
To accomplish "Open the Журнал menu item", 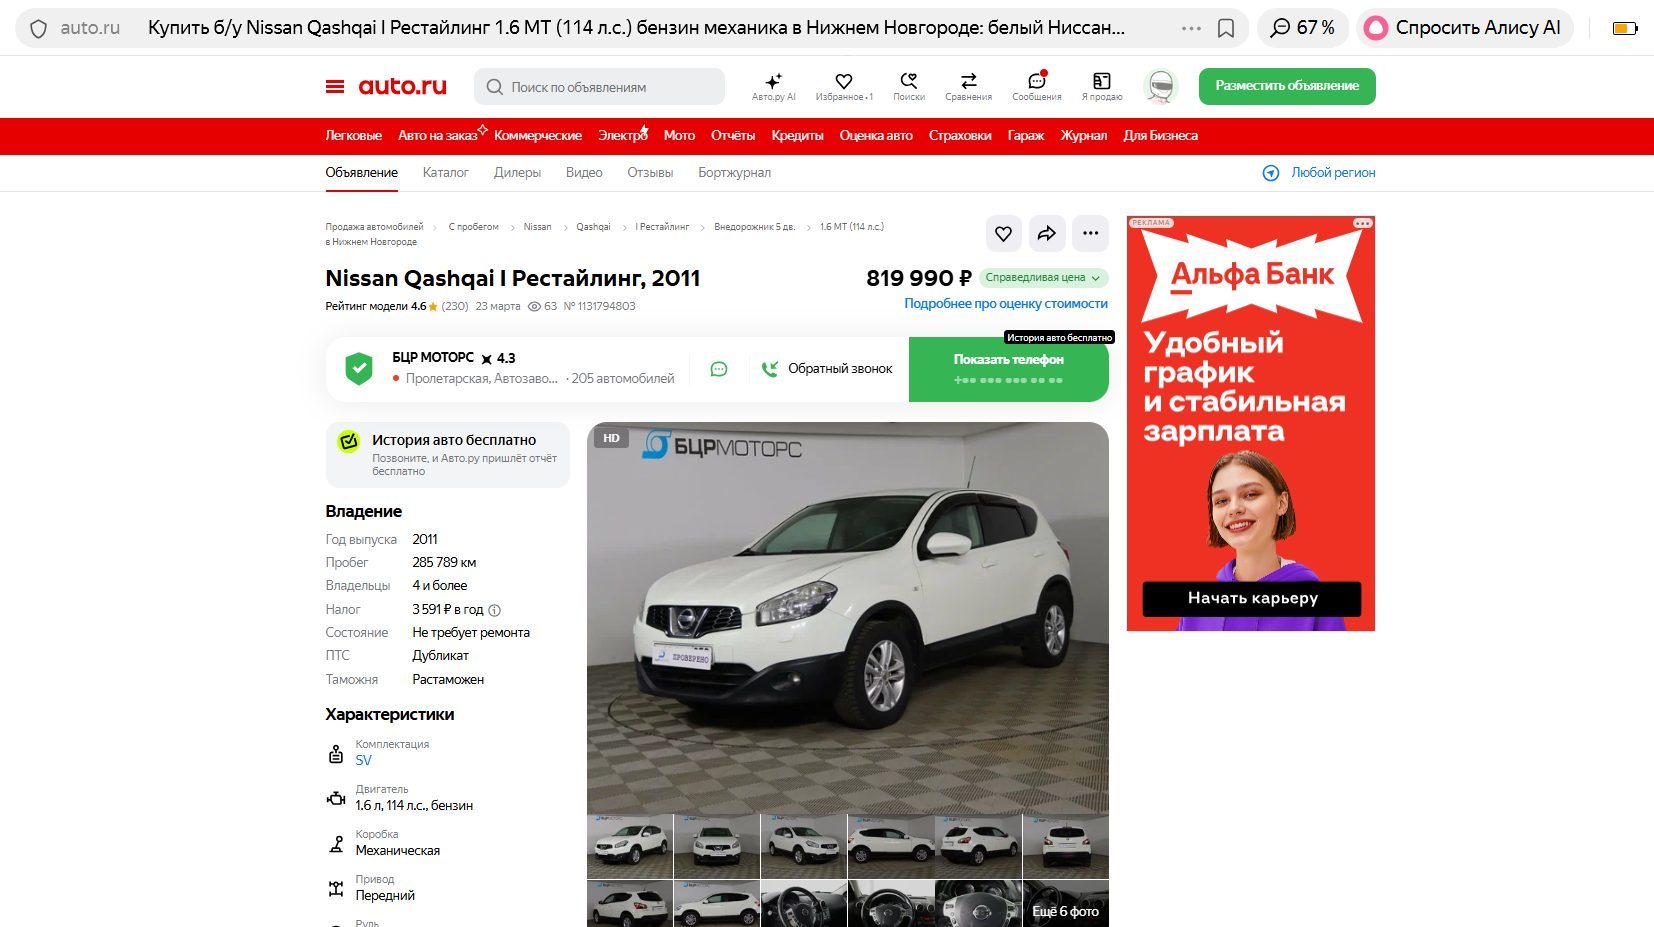I will pos(1084,136).
